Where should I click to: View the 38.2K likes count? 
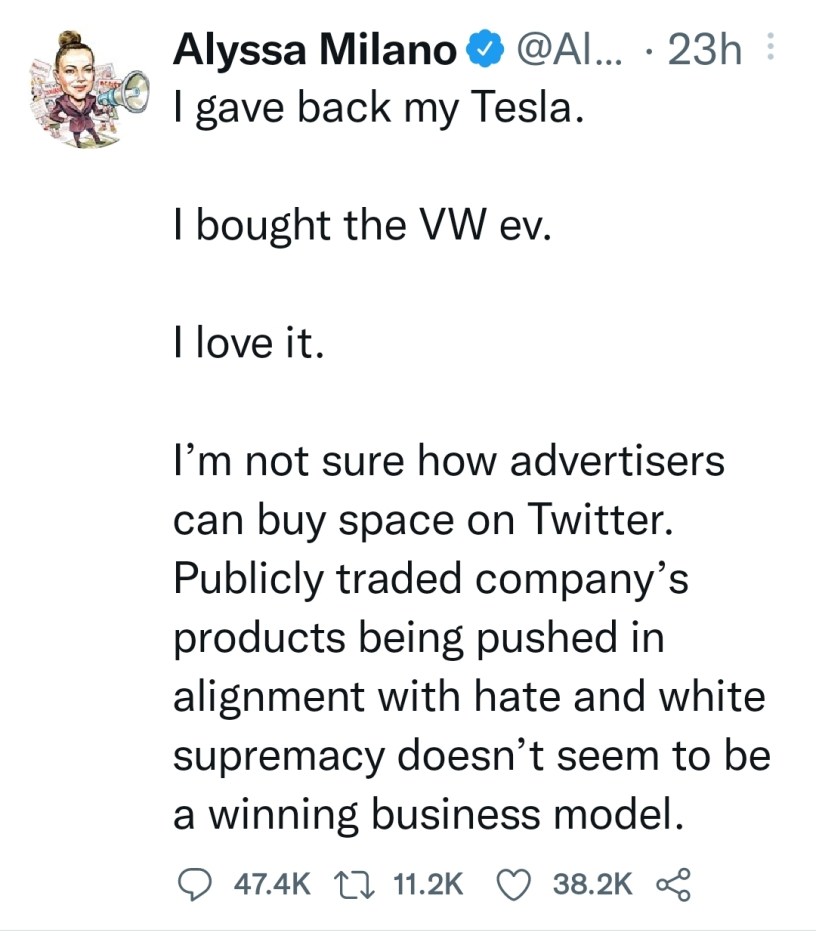[x=593, y=882]
